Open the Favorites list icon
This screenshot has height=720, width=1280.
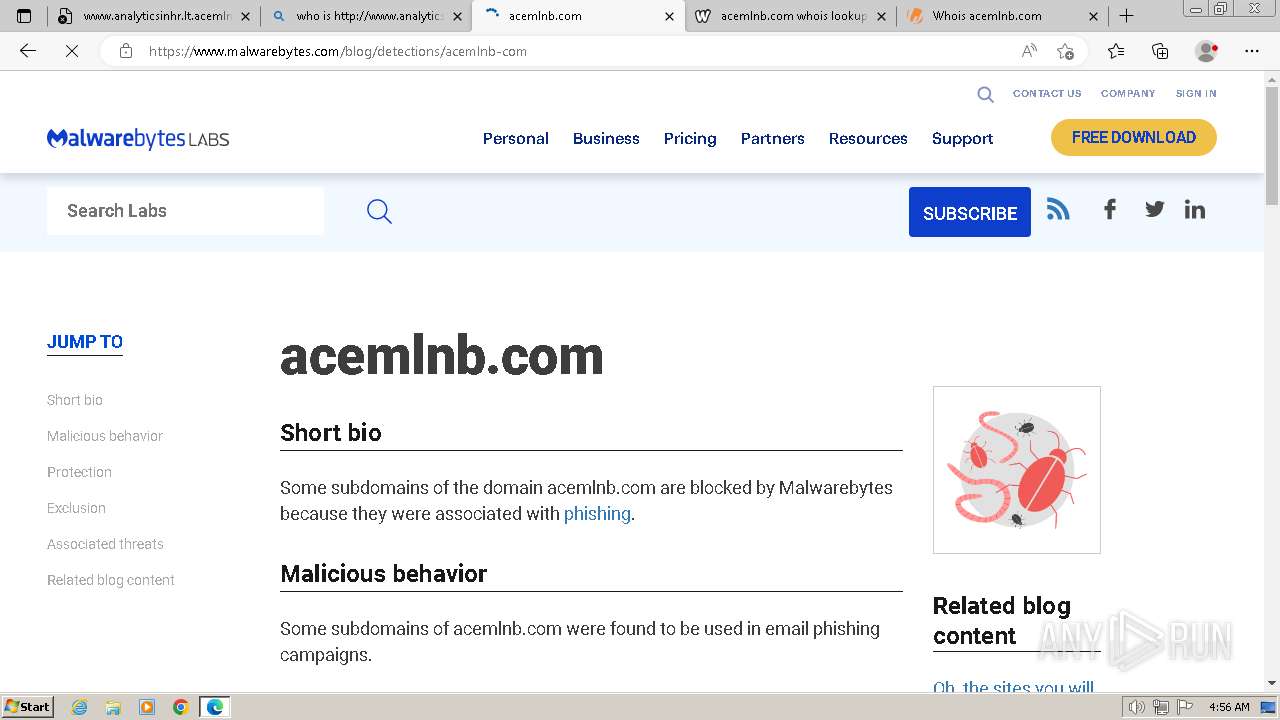pos(1116,51)
